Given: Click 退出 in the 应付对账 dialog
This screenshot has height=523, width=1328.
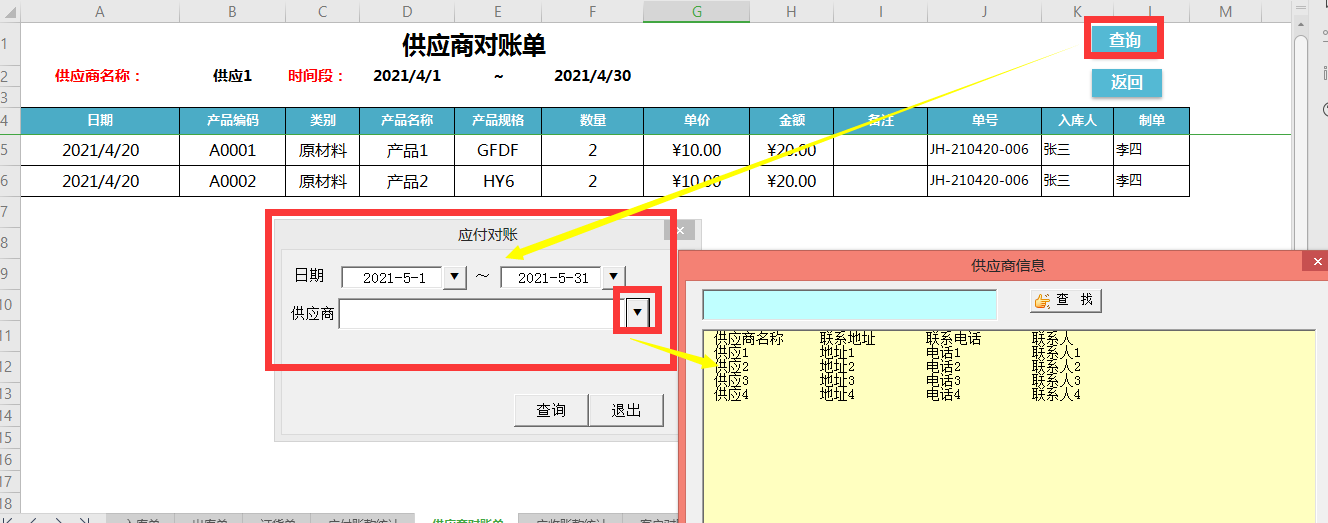Looking at the screenshot, I should tap(626, 410).
